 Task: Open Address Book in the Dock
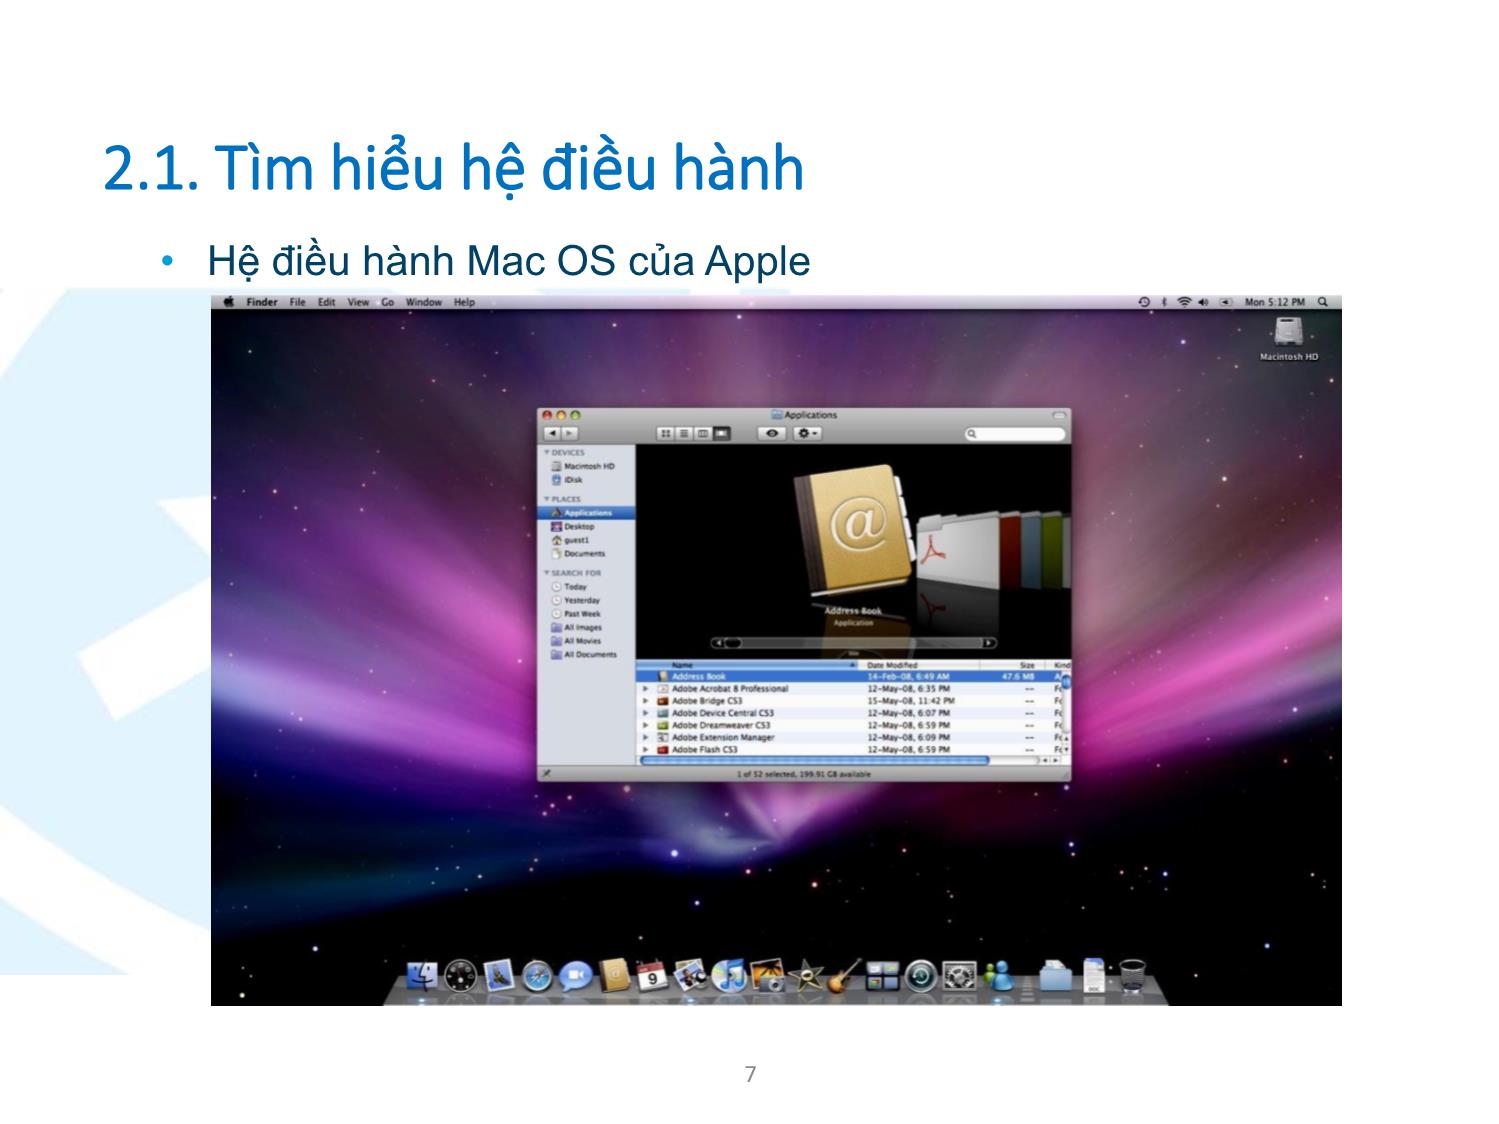click(x=615, y=975)
